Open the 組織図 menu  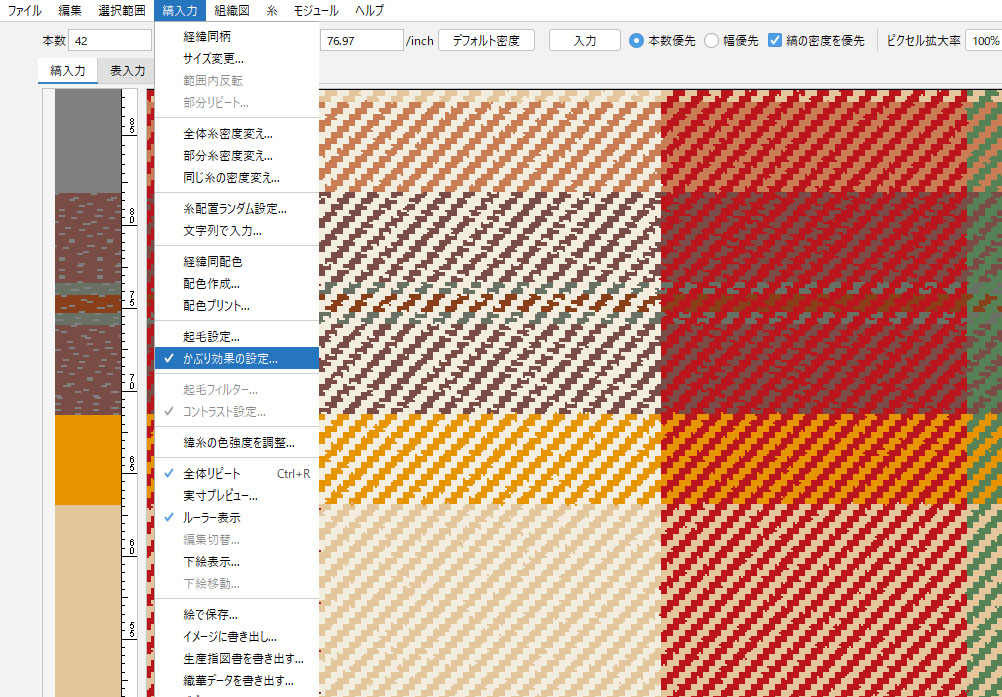coord(230,11)
